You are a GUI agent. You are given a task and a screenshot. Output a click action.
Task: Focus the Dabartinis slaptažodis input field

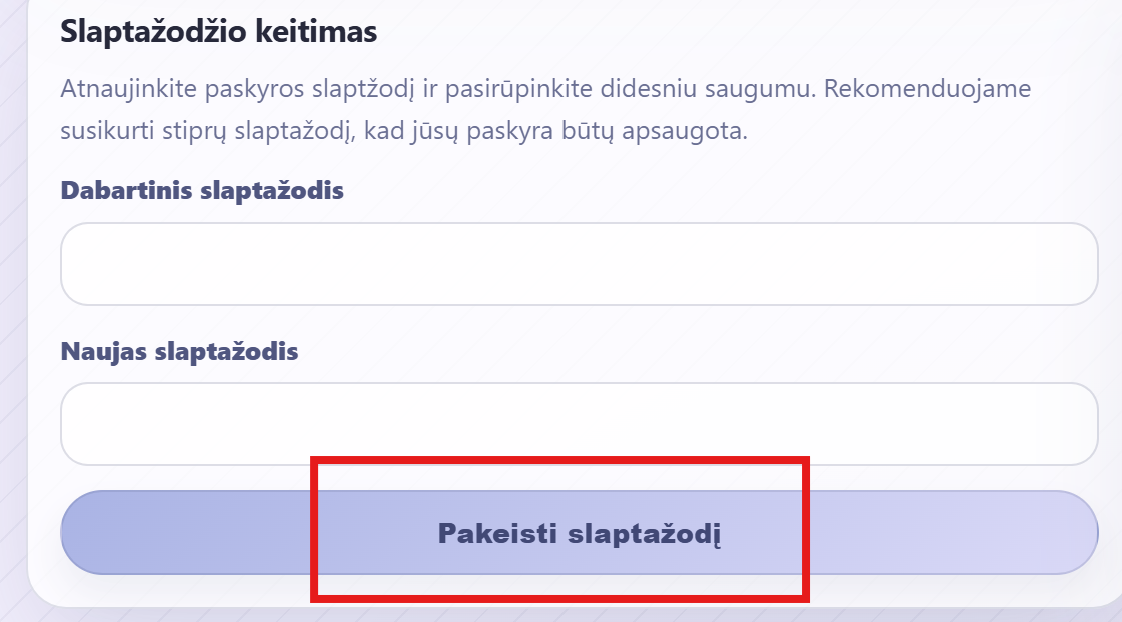579,264
